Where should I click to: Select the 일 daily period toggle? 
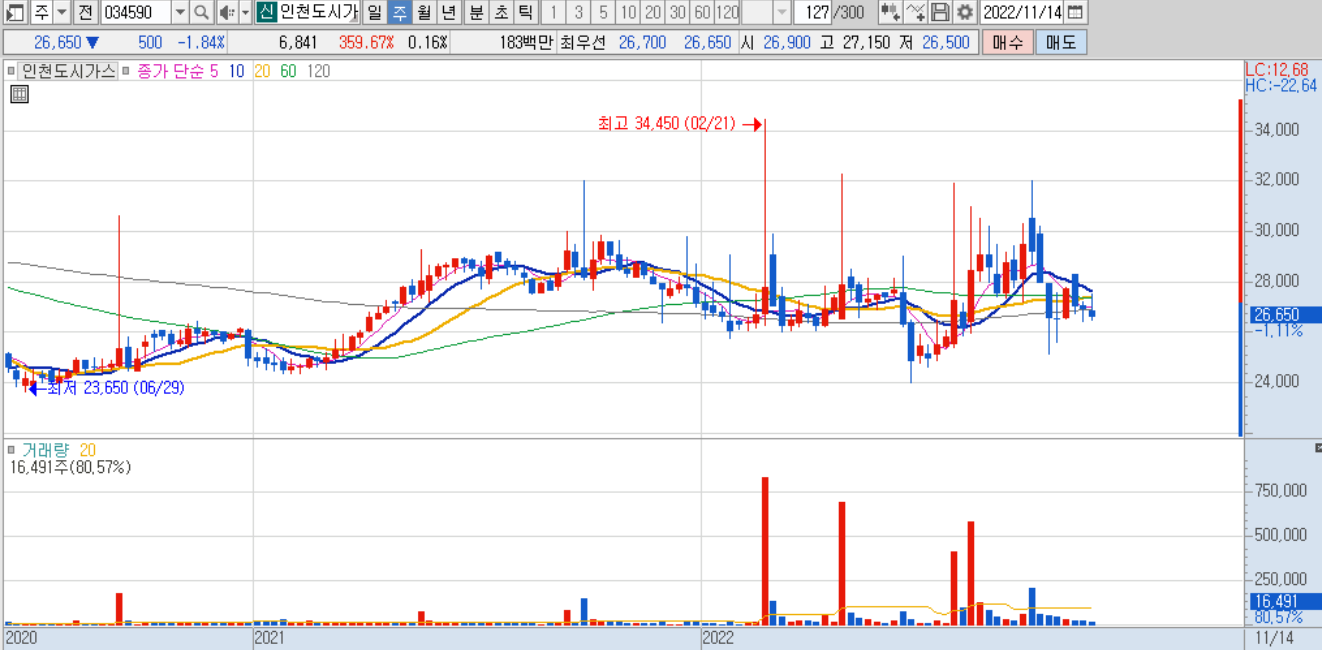pyautogui.click(x=374, y=12)
